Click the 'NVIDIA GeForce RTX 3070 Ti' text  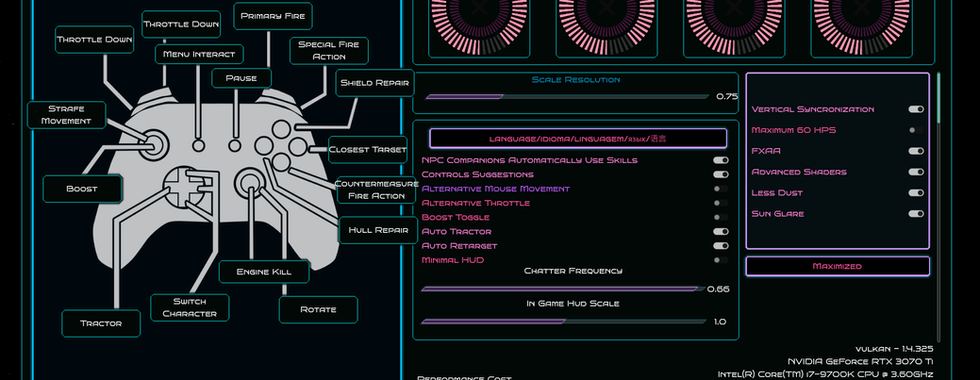(x=860, y=361)
